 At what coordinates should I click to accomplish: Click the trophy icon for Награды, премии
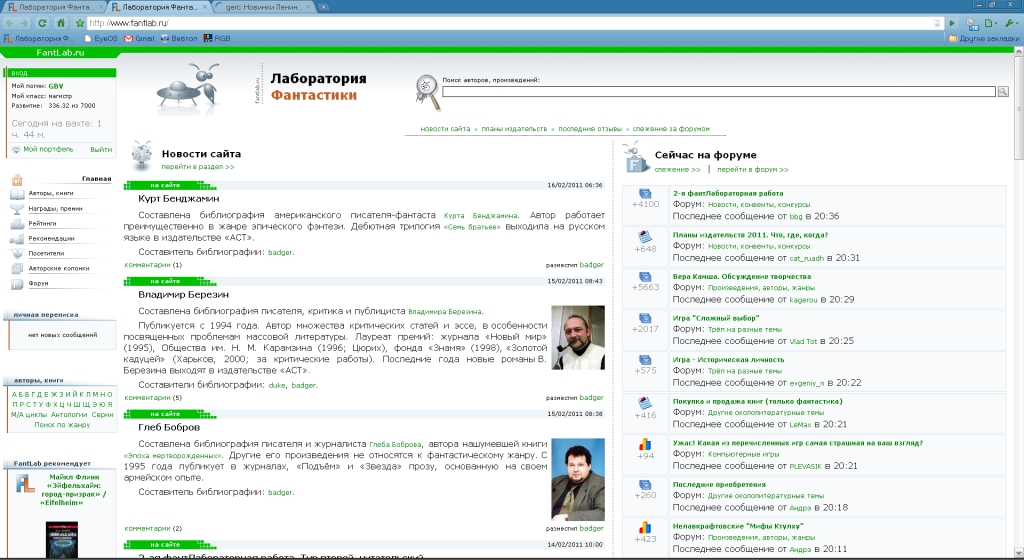pos(18,208)
